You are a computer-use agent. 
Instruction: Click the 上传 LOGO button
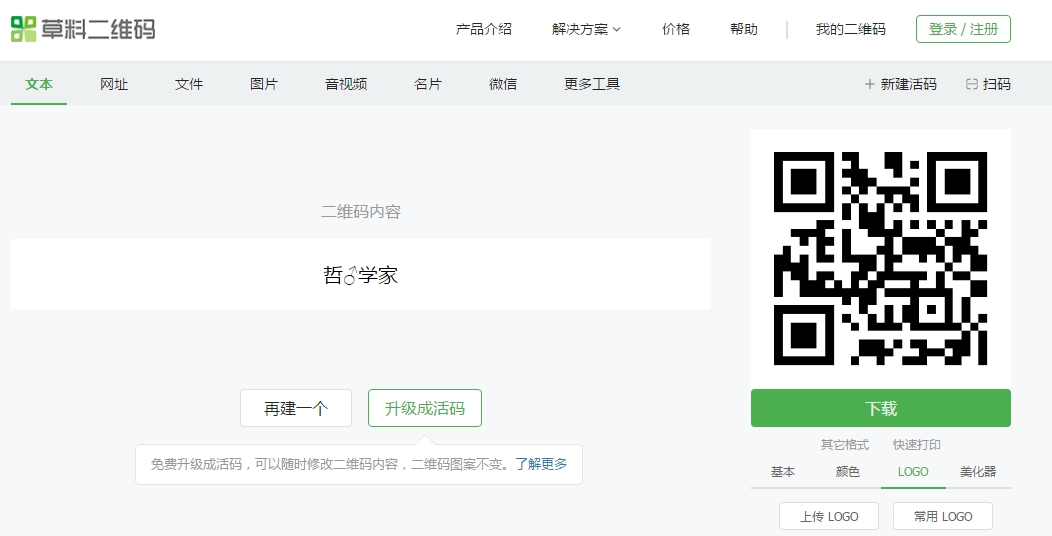tap(829, 517)
